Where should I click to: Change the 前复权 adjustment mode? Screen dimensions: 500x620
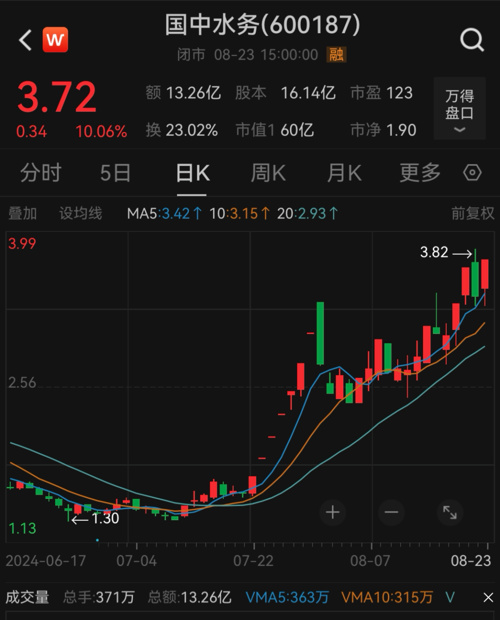[x=473, y=214]
